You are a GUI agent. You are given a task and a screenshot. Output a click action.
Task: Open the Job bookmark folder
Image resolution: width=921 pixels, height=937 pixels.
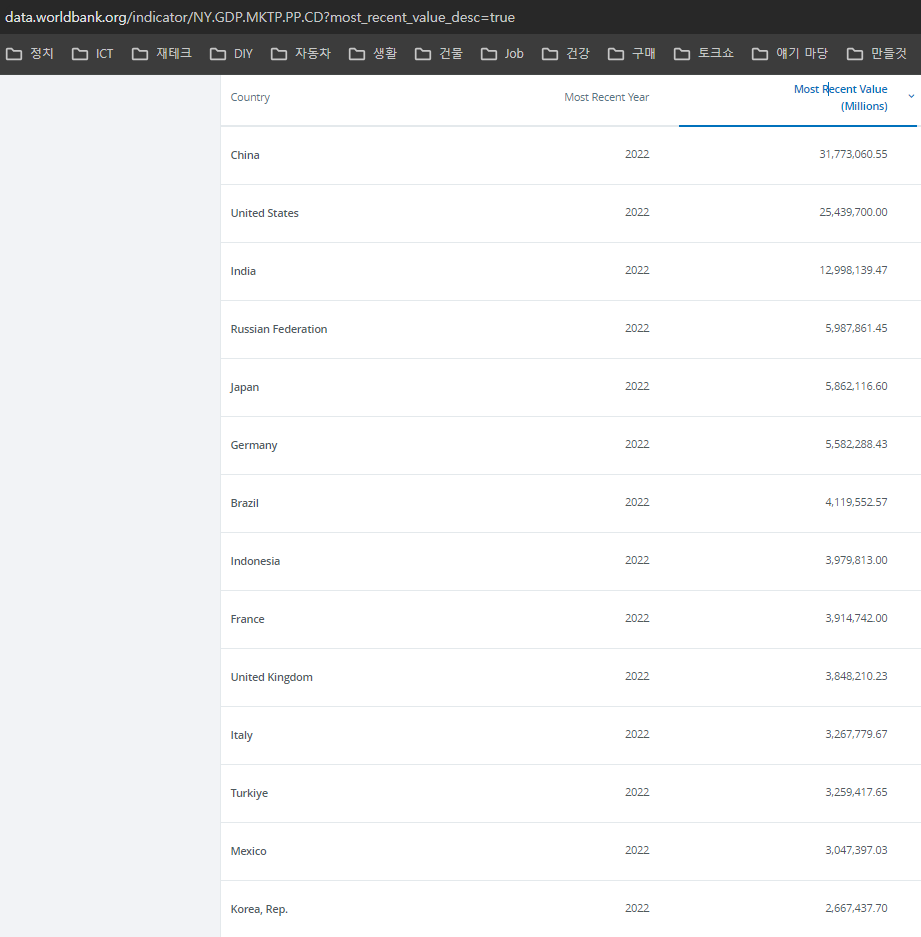[x=502, y=54]
